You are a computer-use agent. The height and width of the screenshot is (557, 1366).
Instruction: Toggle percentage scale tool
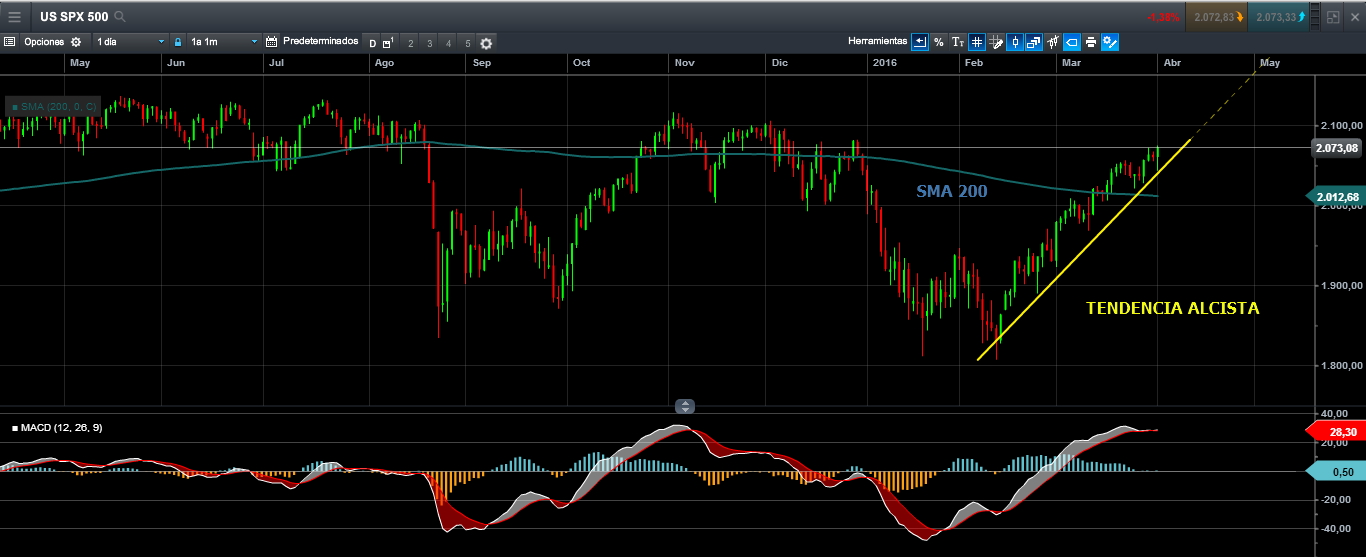coord(939,42)
